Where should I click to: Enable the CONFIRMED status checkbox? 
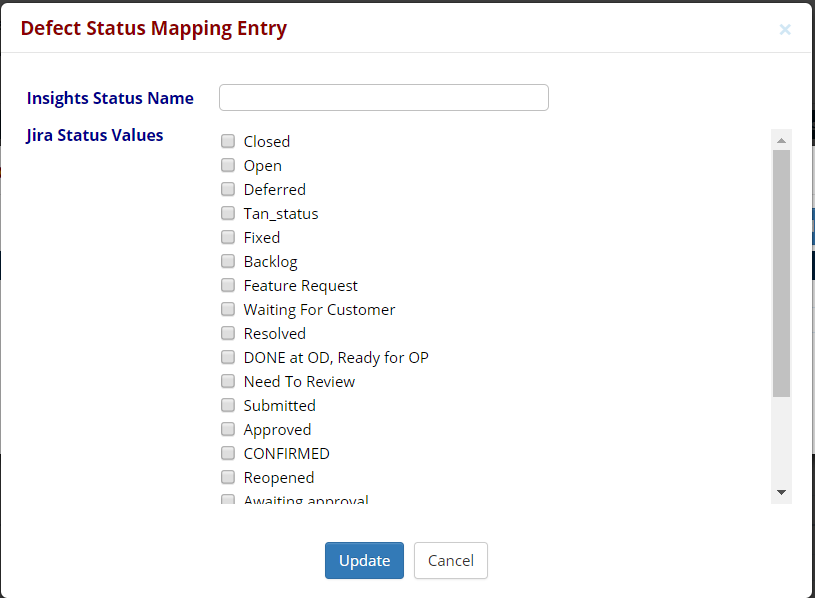(x=227, y=453)
